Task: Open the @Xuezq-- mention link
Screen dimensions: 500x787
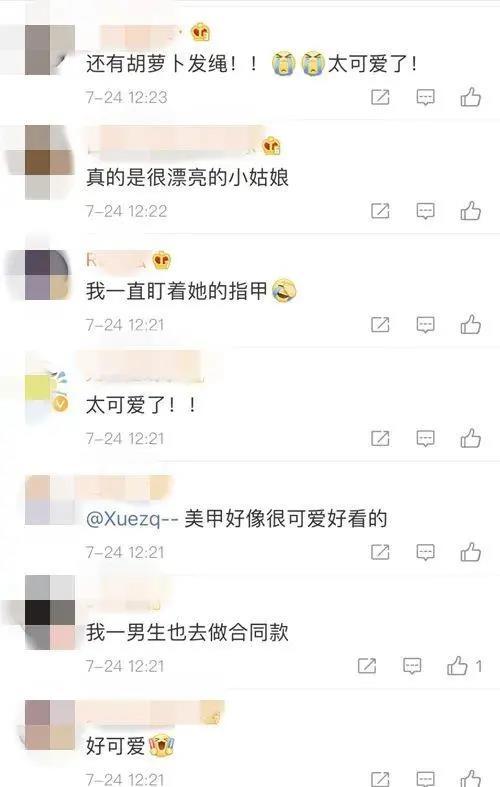Action: pyautogui.click(x=132, y=519)
